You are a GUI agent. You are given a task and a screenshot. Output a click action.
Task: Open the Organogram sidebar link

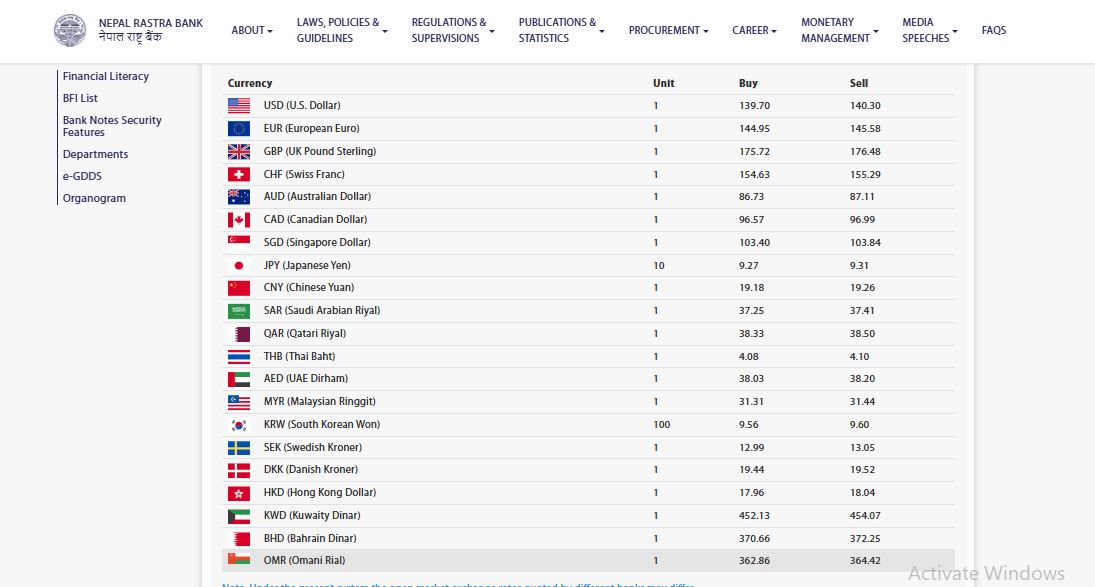tap(94, 198)
